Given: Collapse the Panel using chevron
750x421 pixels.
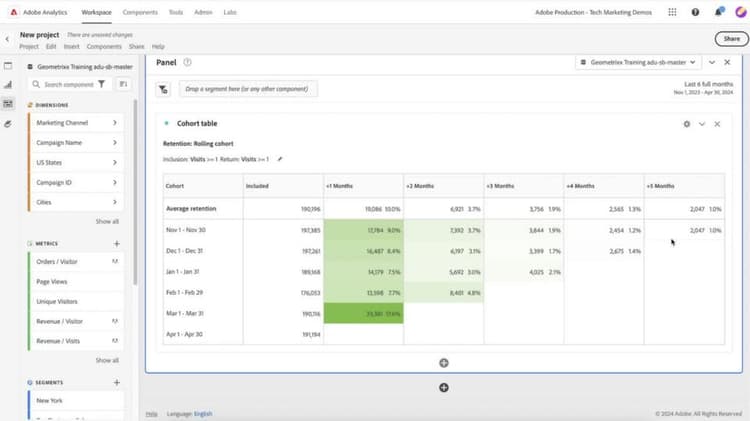Looking at the screenshot, I should pos(712,62).
